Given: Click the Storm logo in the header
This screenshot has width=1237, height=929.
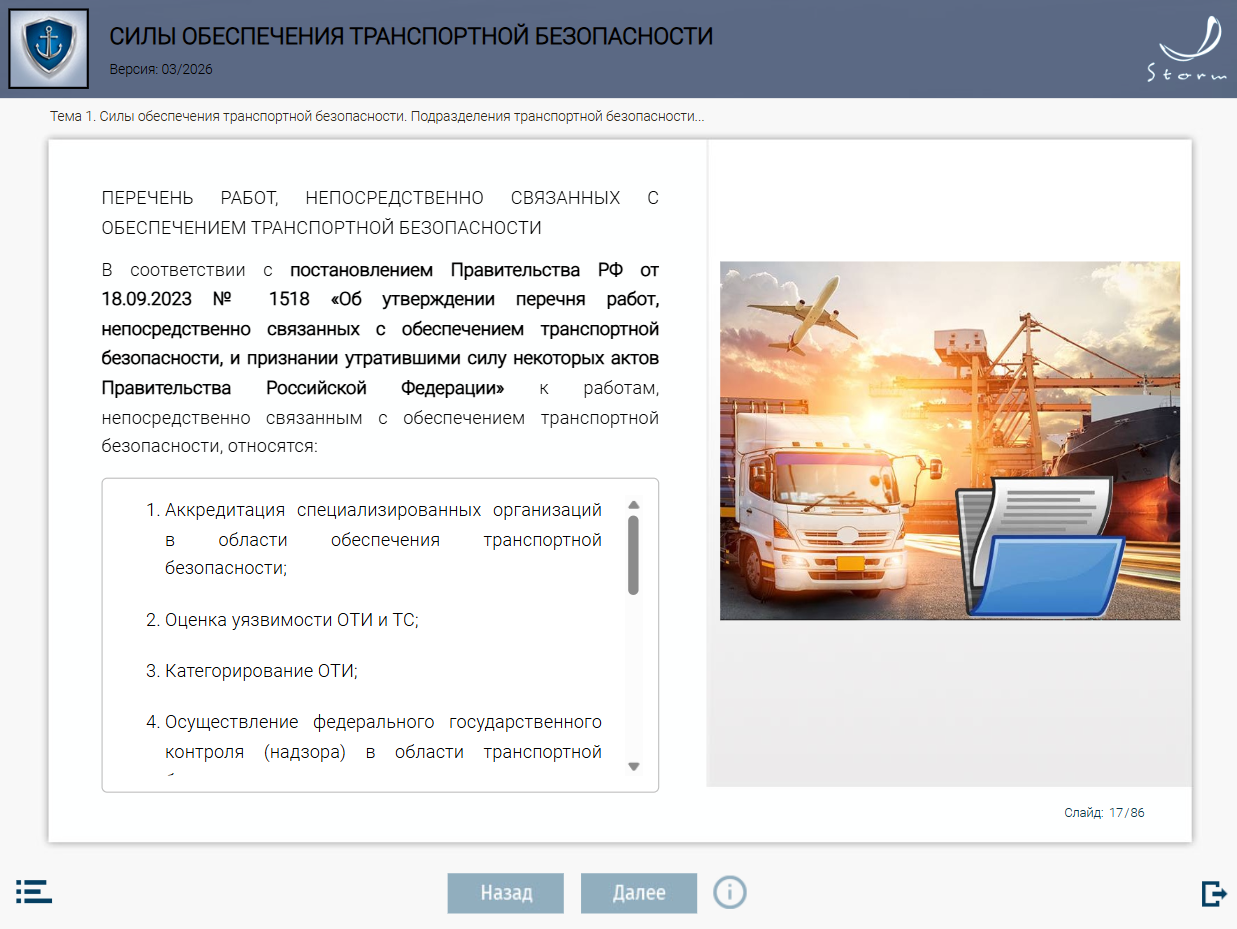Looking at the screenshot, I should (1186, 50).
